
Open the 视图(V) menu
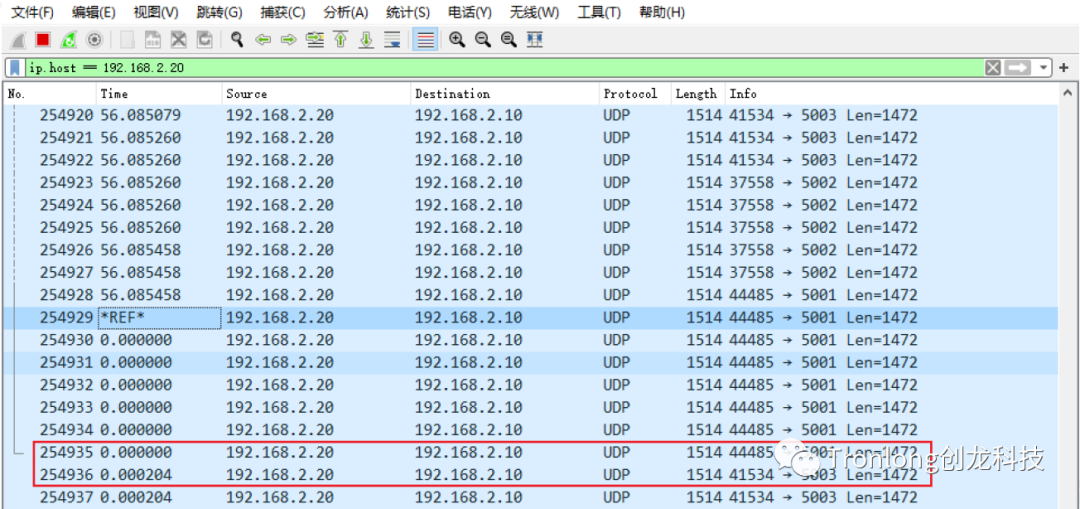pos(156,12)
